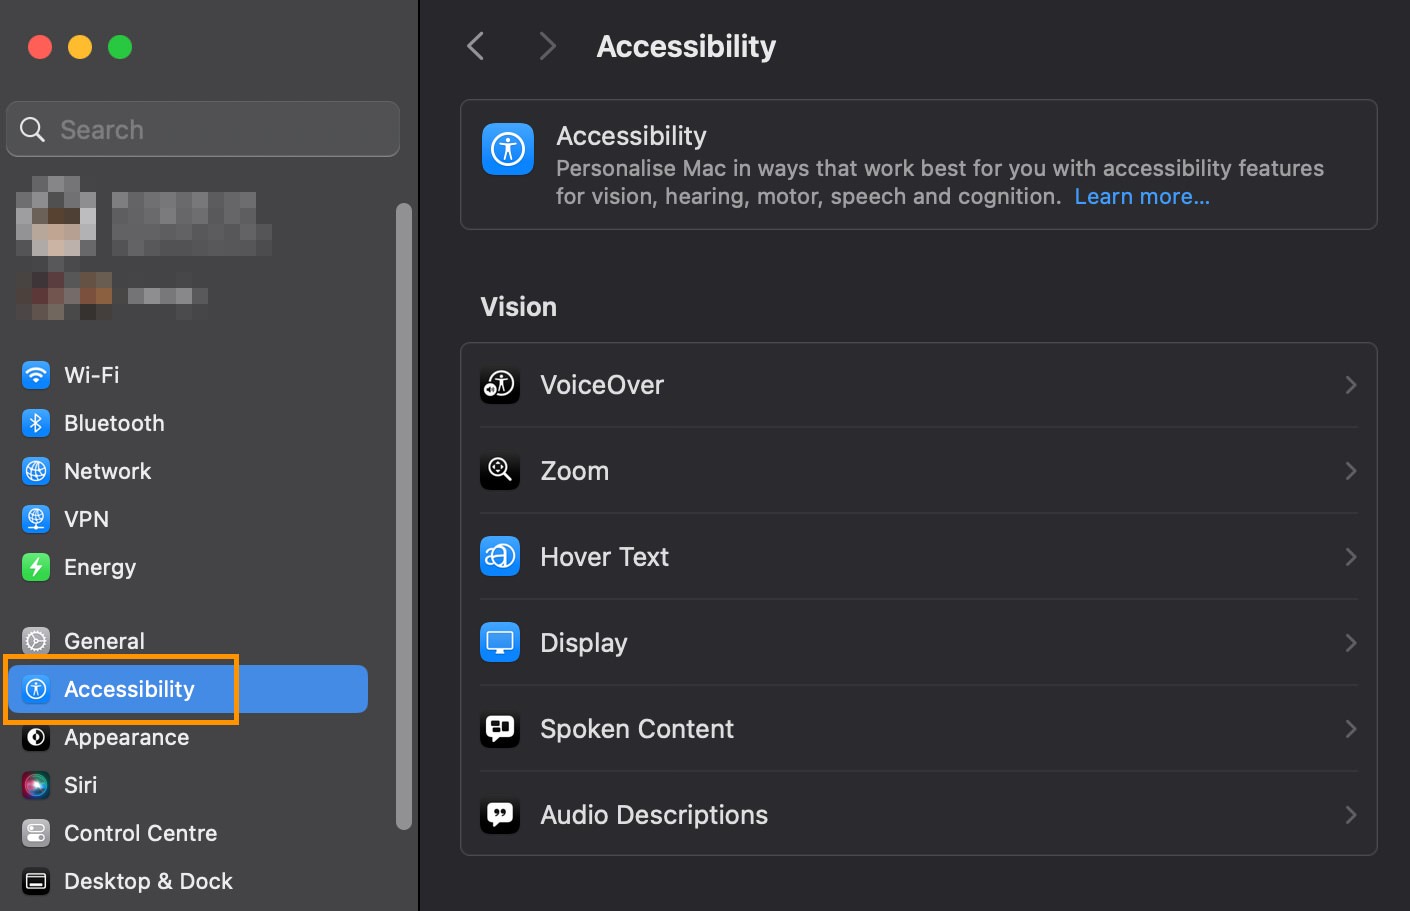Click the Wi-Fi icon in sidebar
Image resolution: width=1410 pixels, height=911 pixels.
pos(36,375)
